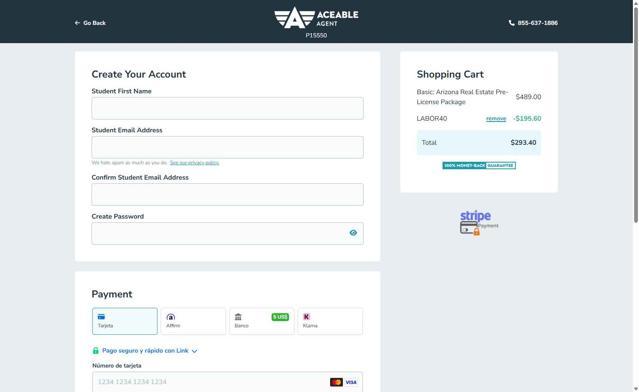Viewport: 639px width, 392px height.
Task: Click the Mastercard icon in card field
Action: click(336, 382)
